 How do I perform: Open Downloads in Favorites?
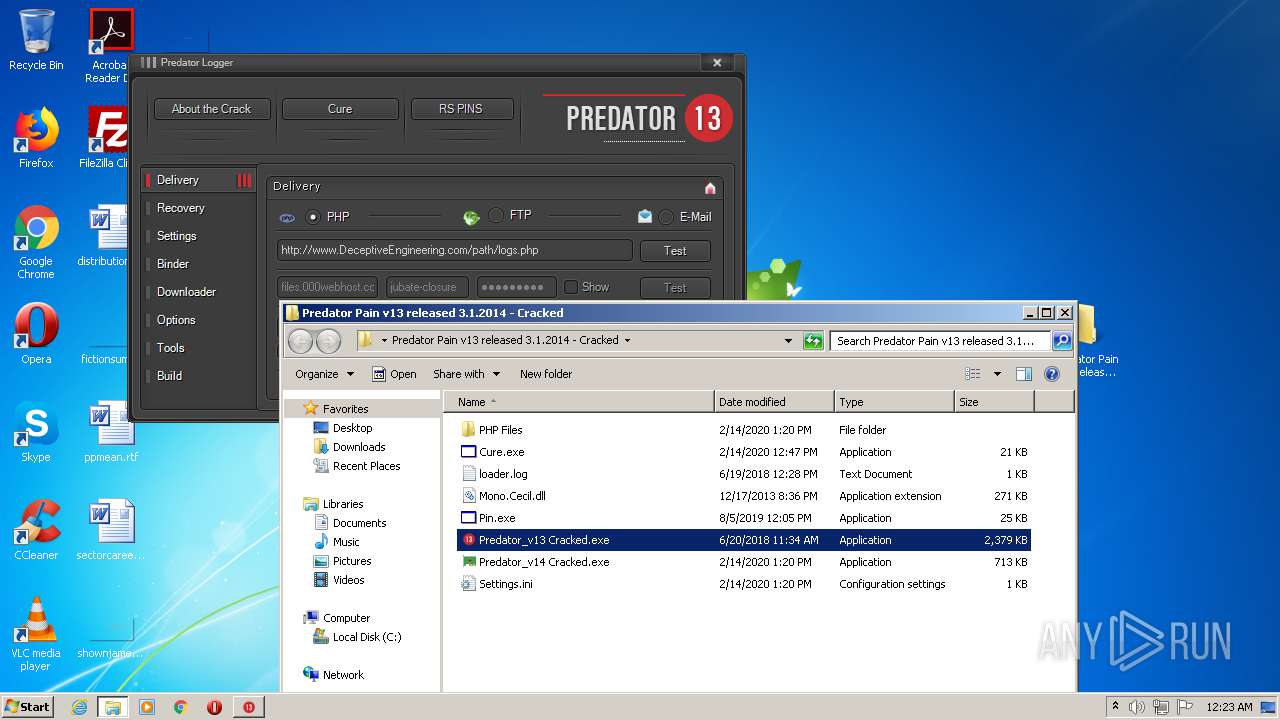pyautogui.click(x=359, y=447)
